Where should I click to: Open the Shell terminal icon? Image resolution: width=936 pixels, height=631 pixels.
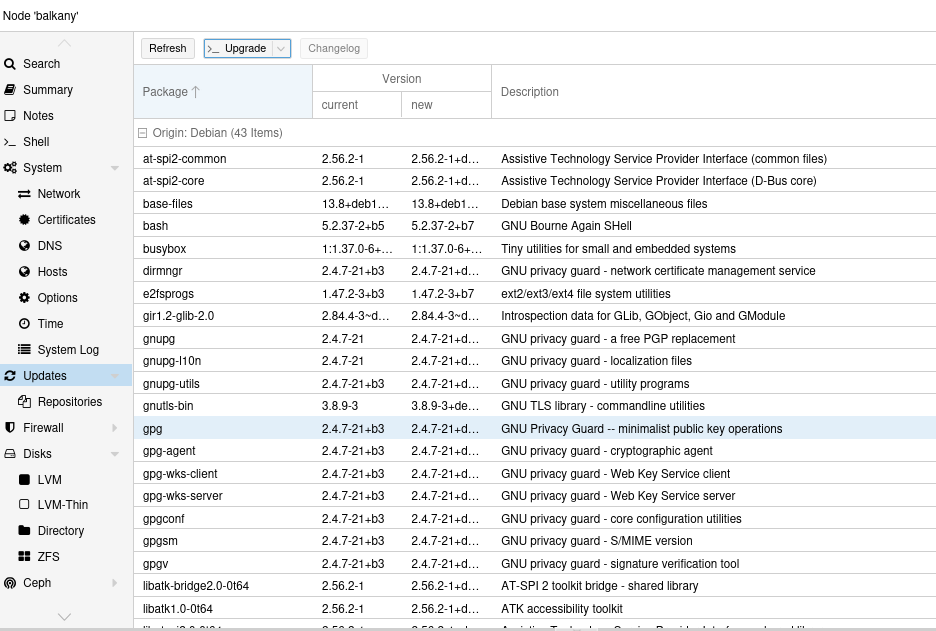point(10,142)
